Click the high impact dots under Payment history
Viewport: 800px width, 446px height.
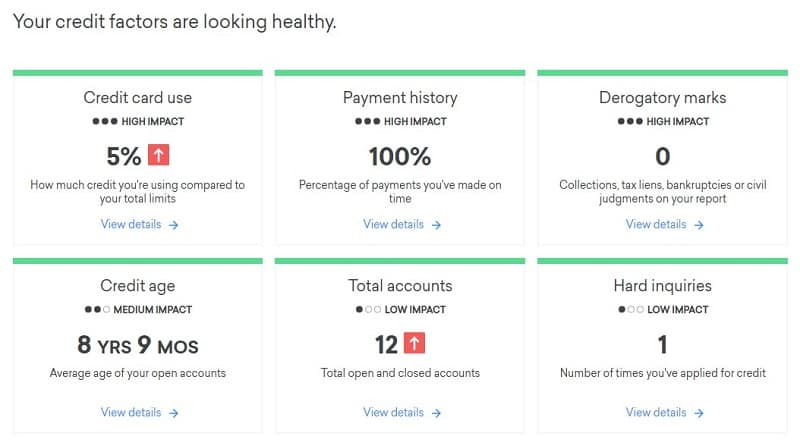[366, 122]
